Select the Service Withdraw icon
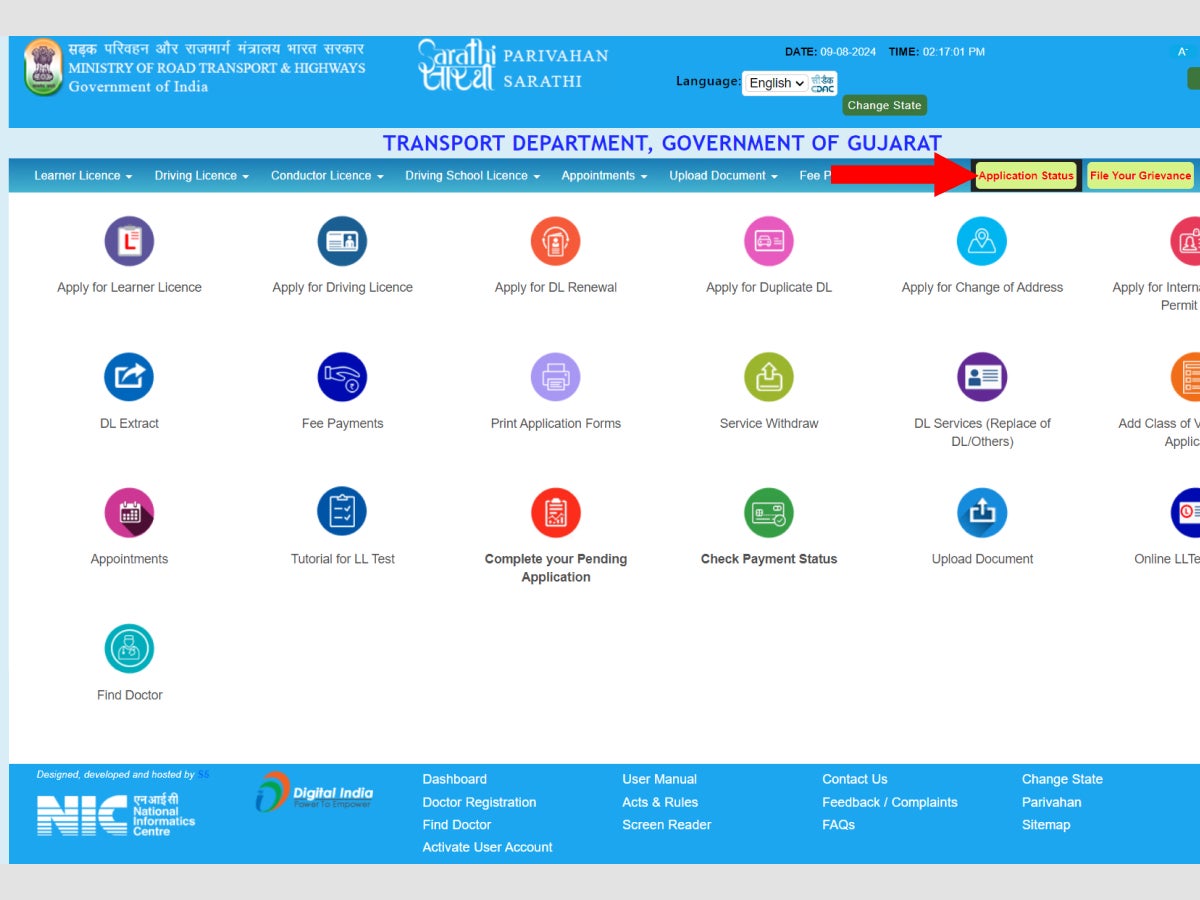Screen dimensions: 1200x900 (x=768, y=377)
